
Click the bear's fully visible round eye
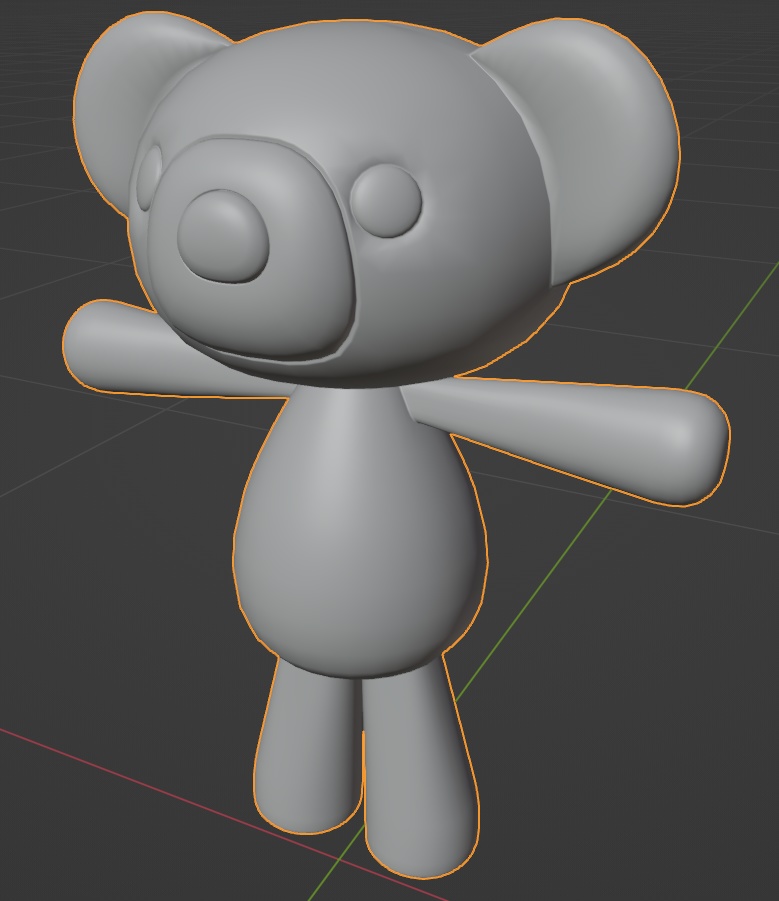coord(386,201)
